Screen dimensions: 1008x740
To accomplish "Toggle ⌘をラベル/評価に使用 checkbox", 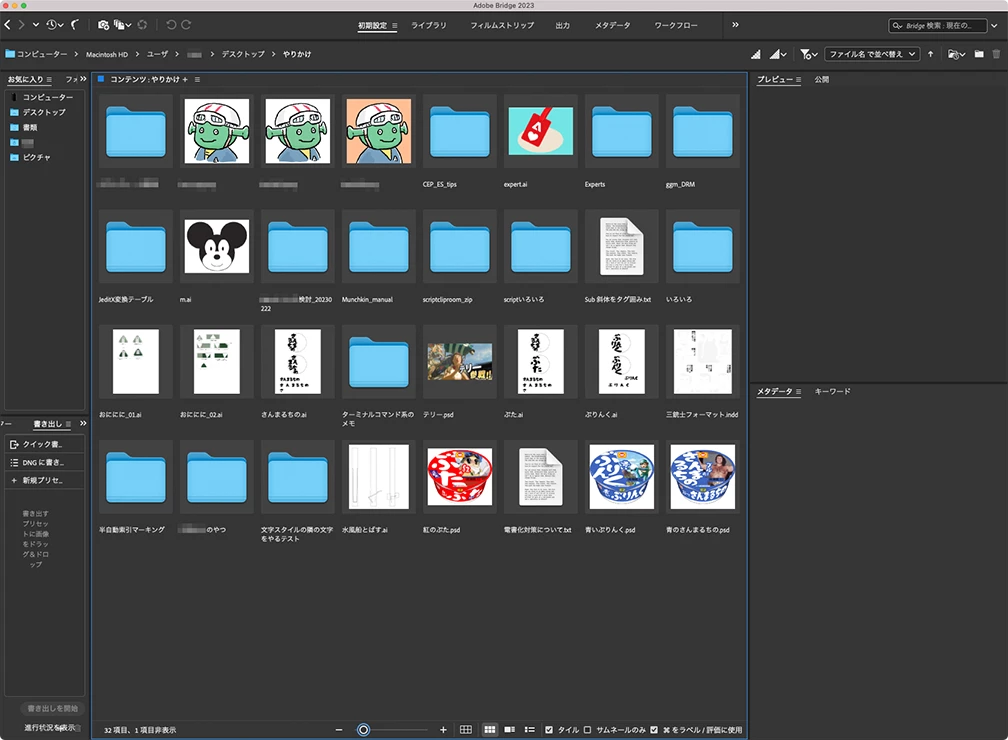I will pos(654,730).
